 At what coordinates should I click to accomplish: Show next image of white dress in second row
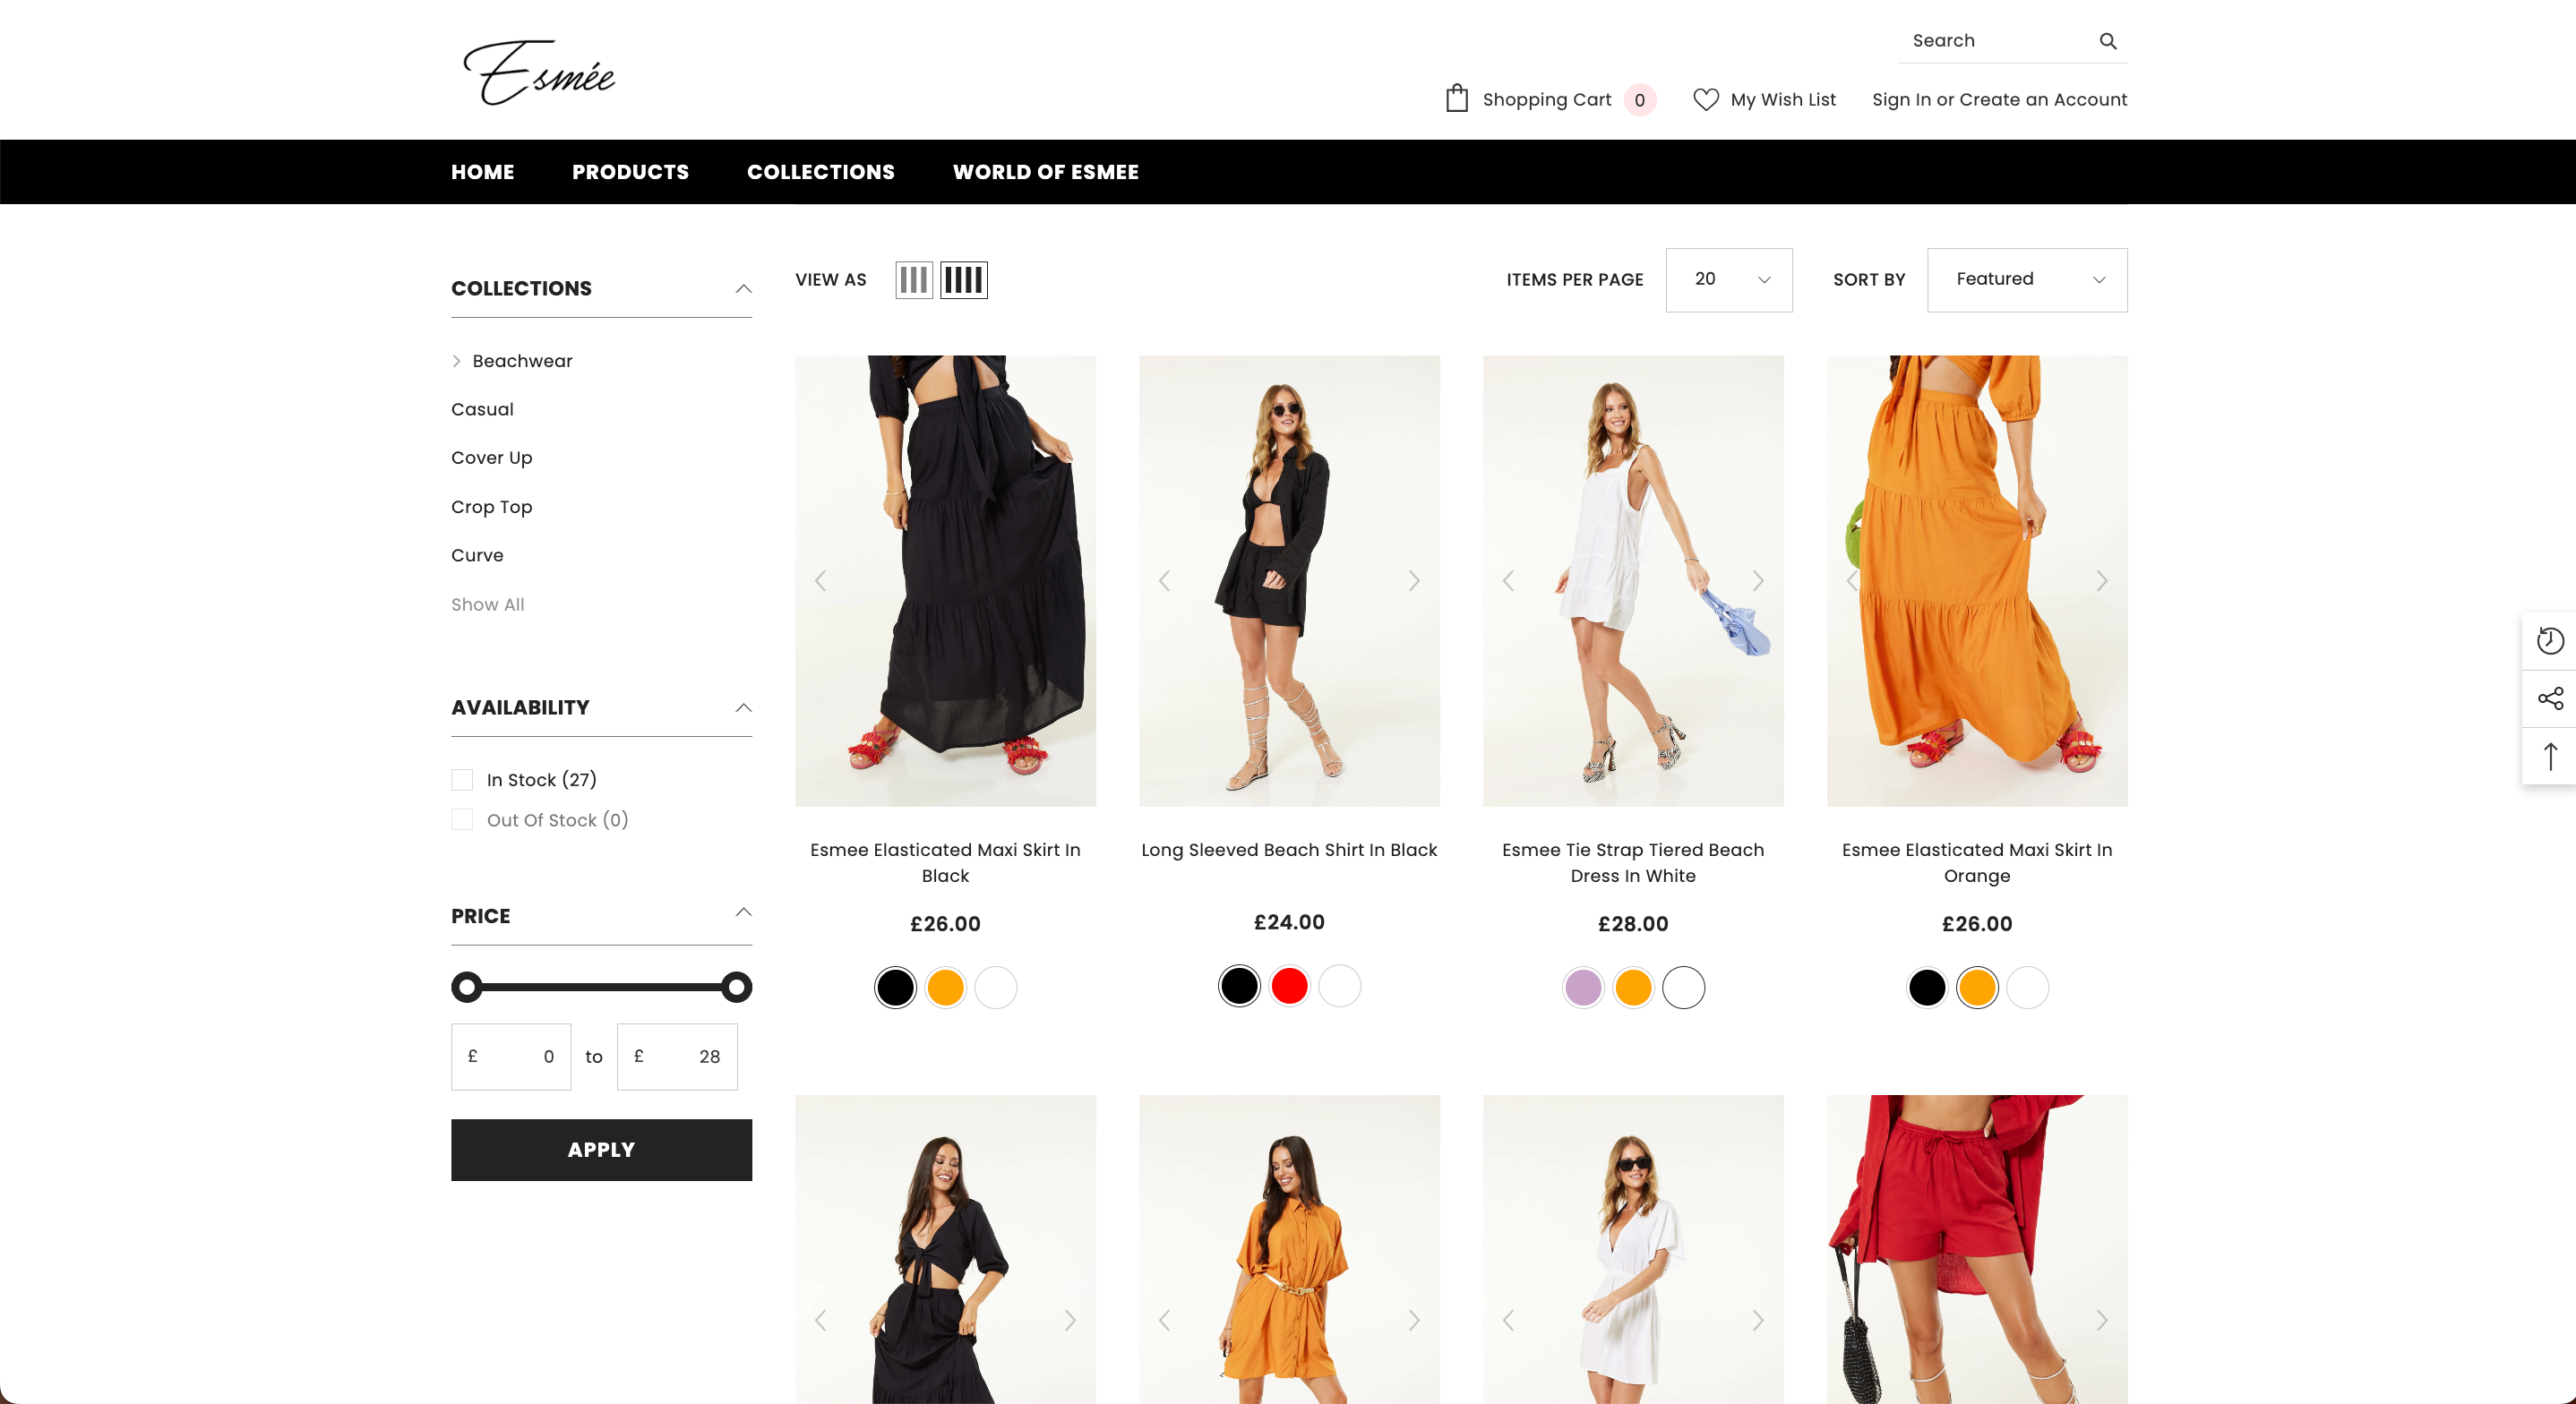pos(1758,1320)
